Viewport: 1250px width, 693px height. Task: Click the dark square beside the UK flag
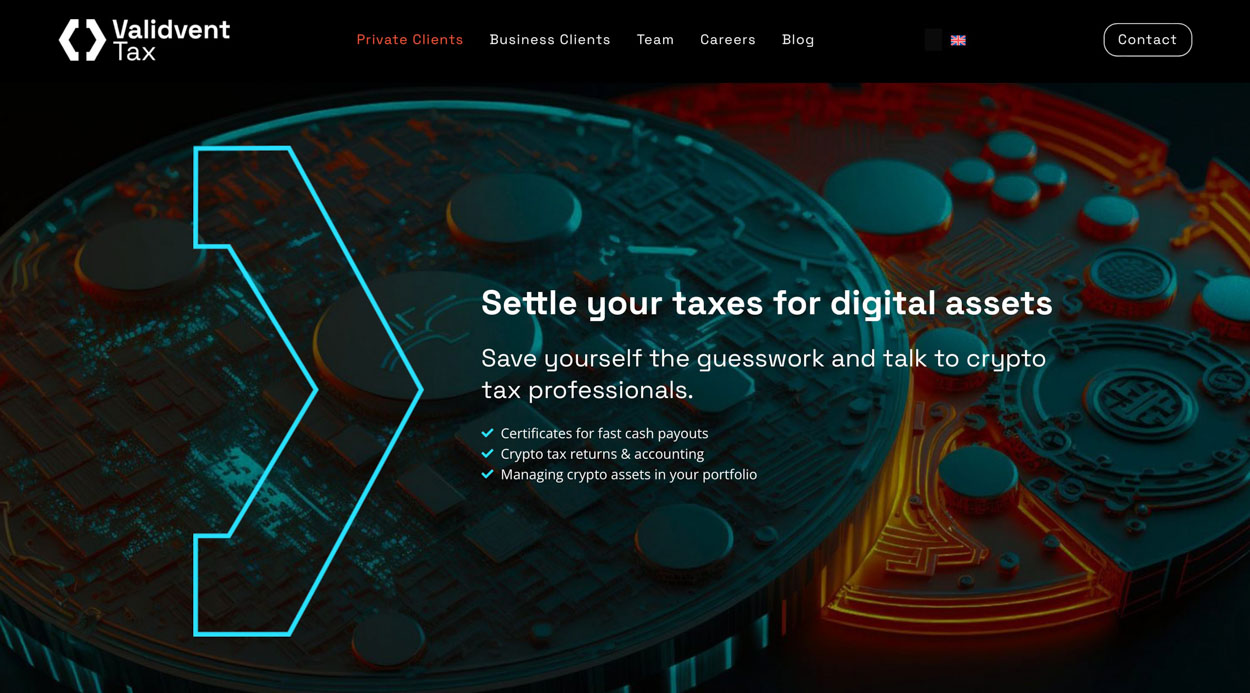(x=933, y=40)
